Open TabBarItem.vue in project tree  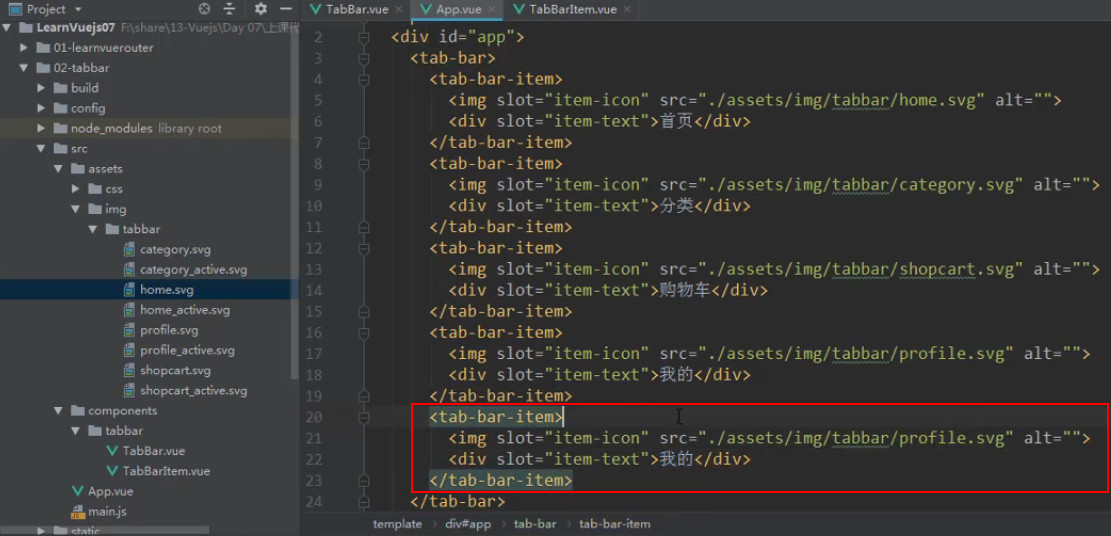167,471
